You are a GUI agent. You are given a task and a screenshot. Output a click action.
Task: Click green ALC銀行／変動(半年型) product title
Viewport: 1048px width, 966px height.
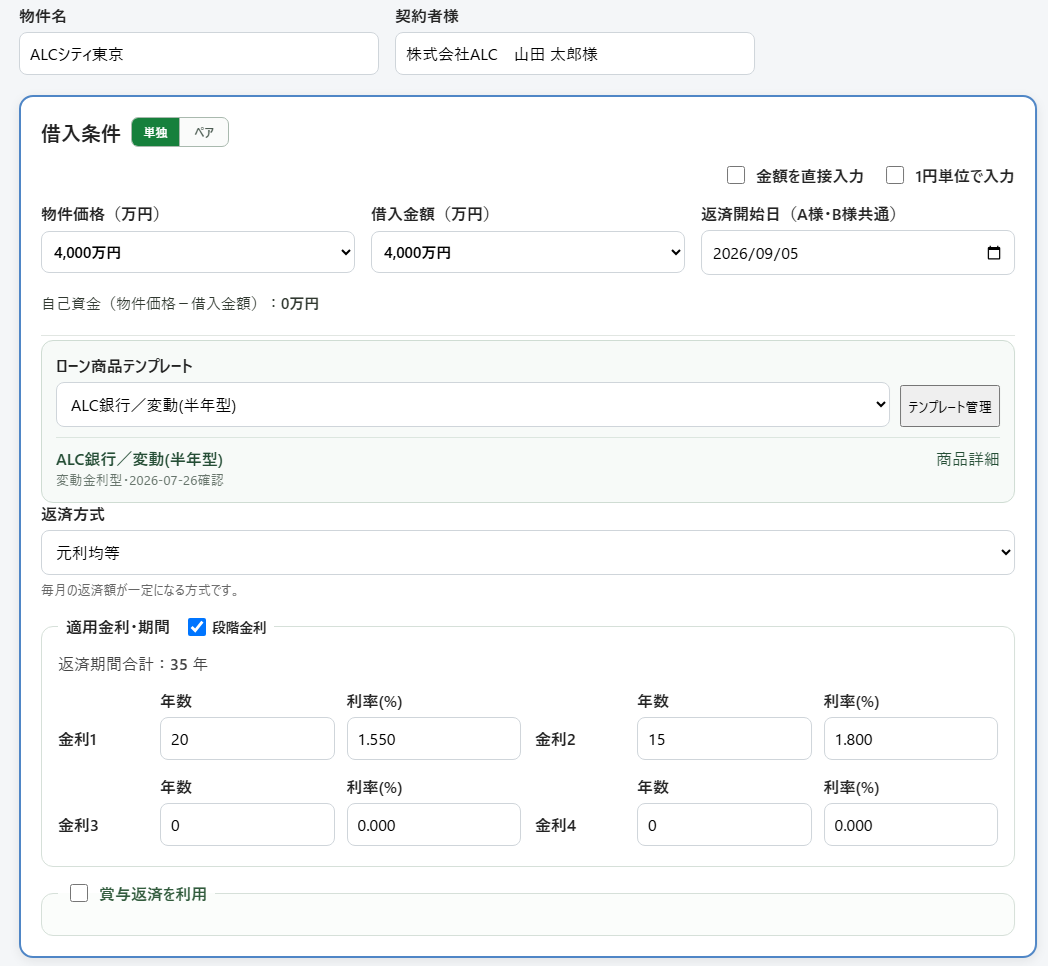pyautogui.click(x=139, y=459)
